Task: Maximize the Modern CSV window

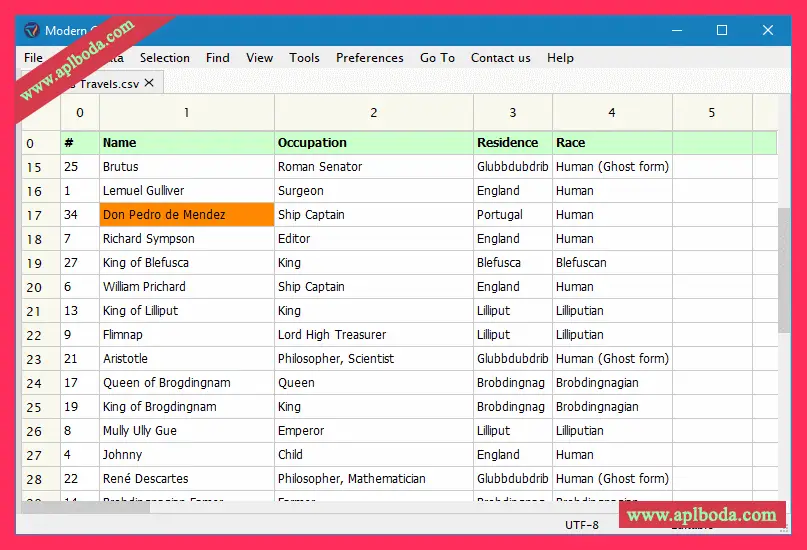Action: tap(721, 30)
